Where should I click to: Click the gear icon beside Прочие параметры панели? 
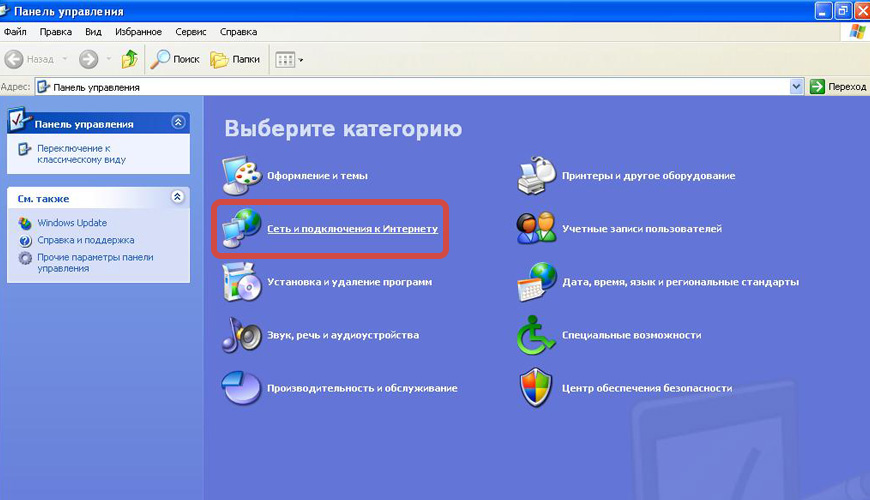[x=25, y=258]
